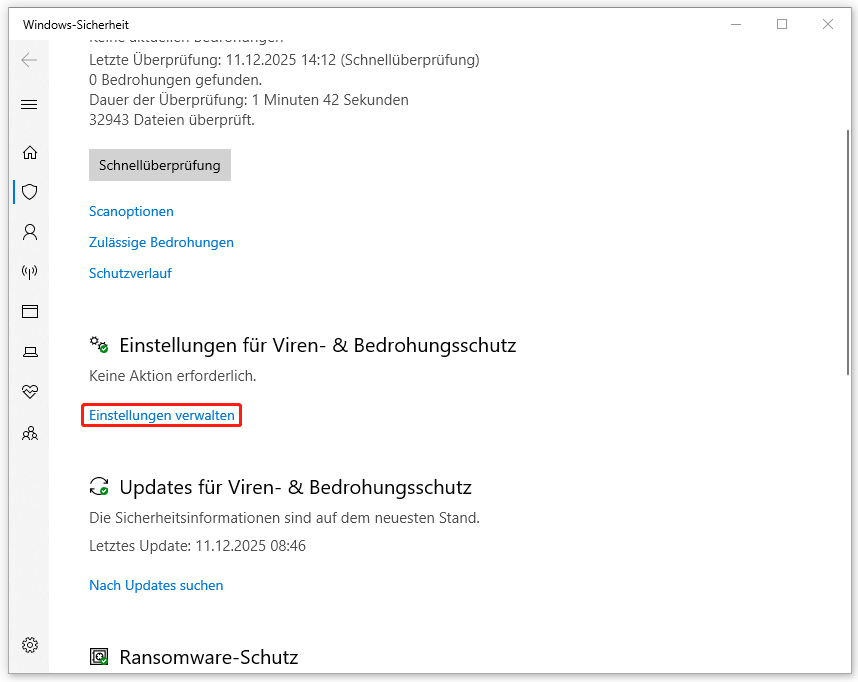Click gear icon beside Einstellungen für Viren- & Bedrohungsschutz
This screenshot has height=682, width=858.
(99, 345)
